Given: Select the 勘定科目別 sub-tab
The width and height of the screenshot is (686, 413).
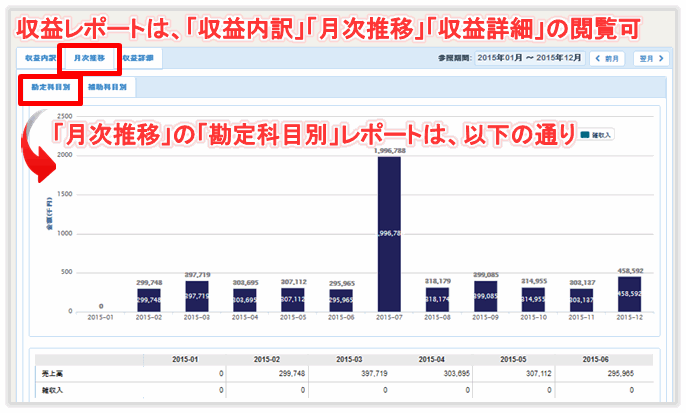Looking at the screenshot, I should [x=48, y=88].
